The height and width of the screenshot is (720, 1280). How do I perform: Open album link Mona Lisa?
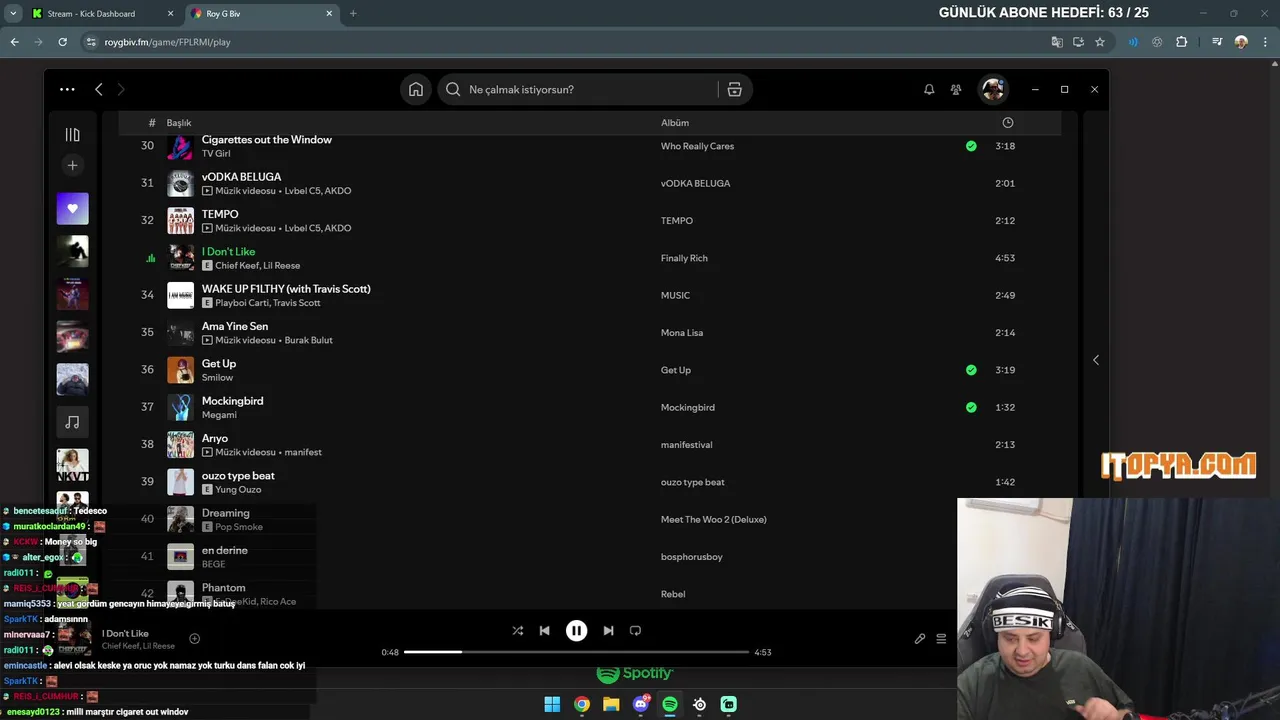(682, 333)
